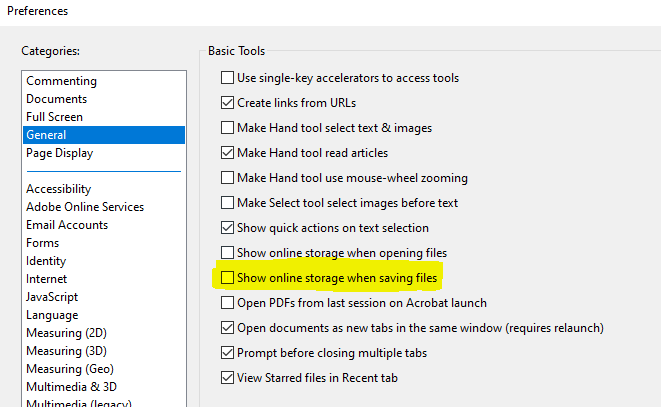
Task: Open Adobe Online Services category
Action: (85, 207)
